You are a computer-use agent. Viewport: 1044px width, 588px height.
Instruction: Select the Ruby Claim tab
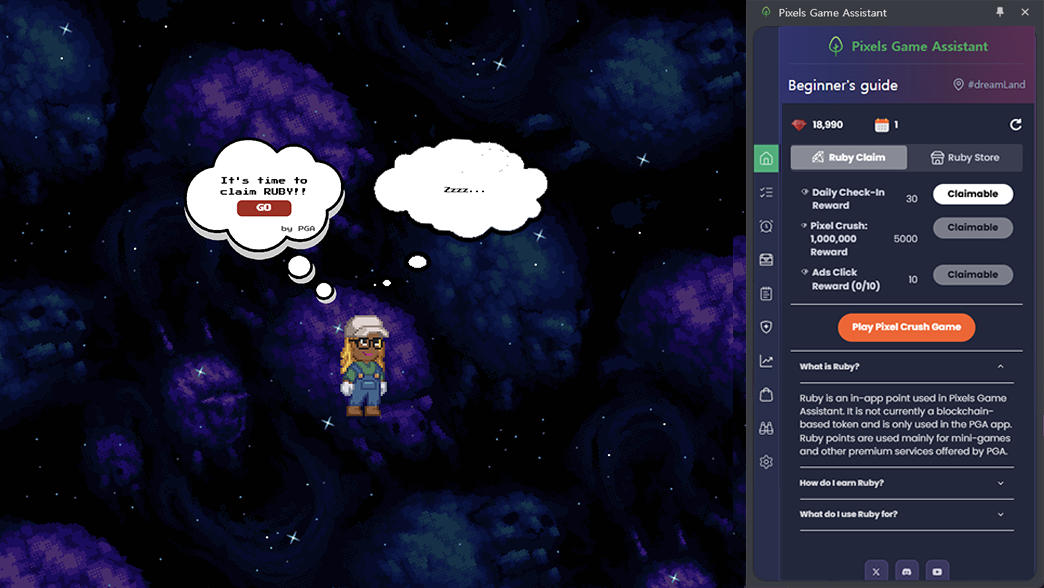(x=849, y=158)
